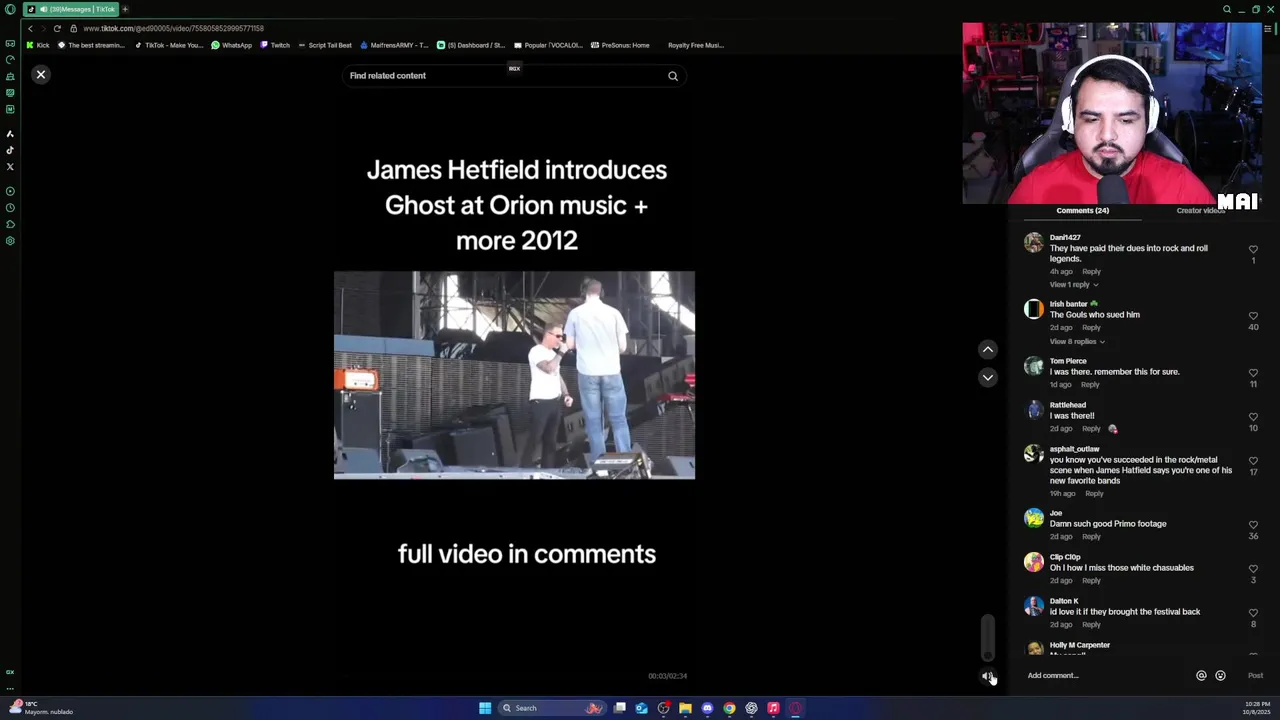
Task: Like Dalton K's comment with the heart
Action: click(1253, 613)
